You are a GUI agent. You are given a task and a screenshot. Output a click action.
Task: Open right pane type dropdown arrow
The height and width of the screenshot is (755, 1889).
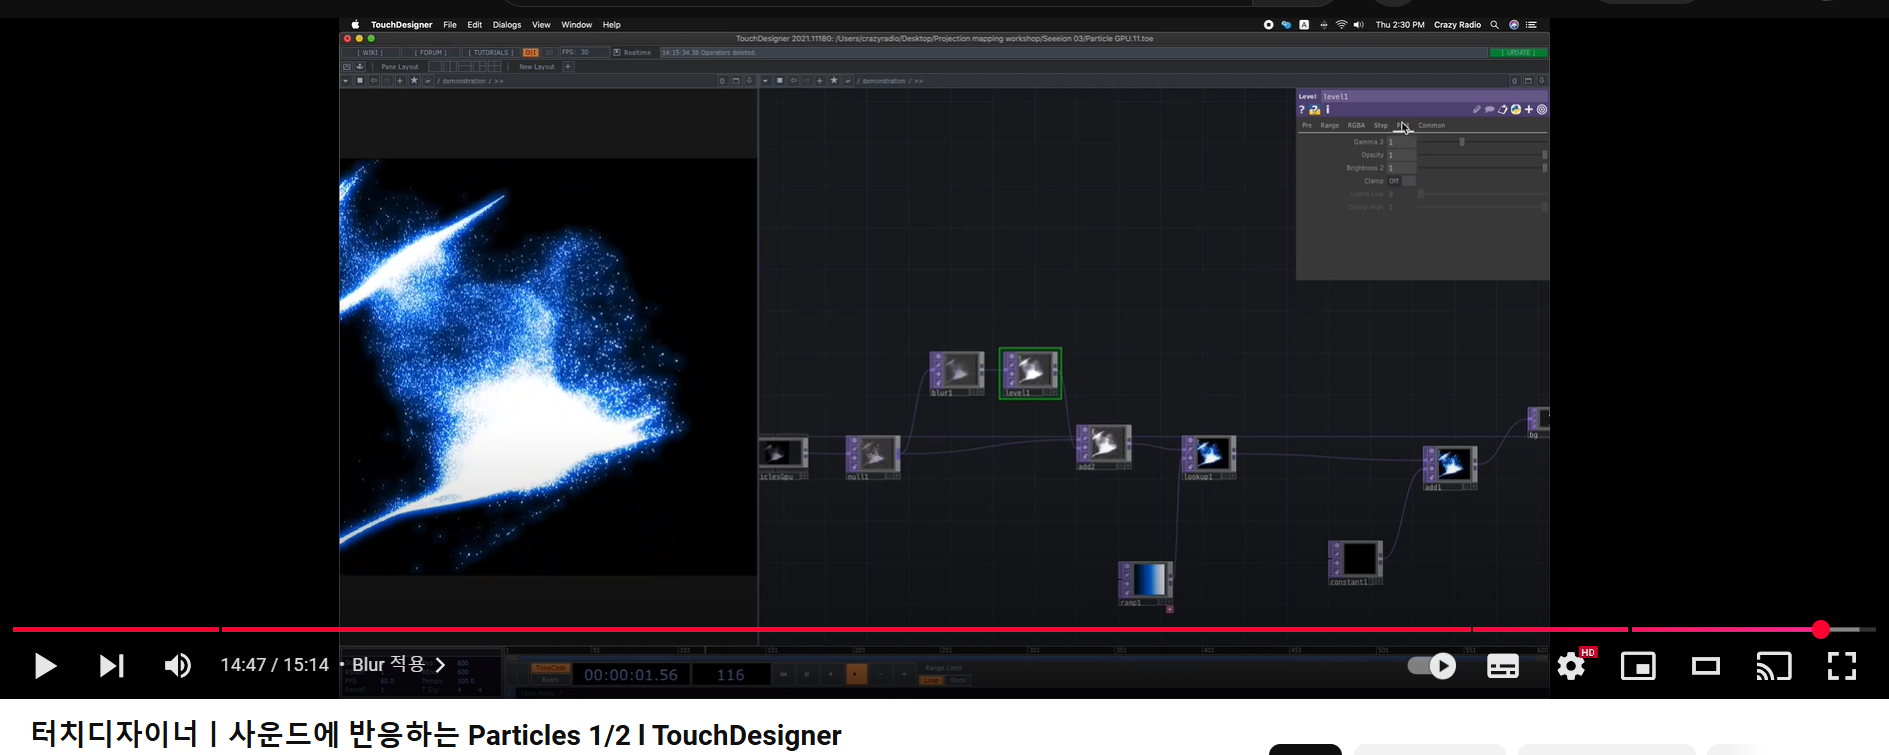(766, 81)
